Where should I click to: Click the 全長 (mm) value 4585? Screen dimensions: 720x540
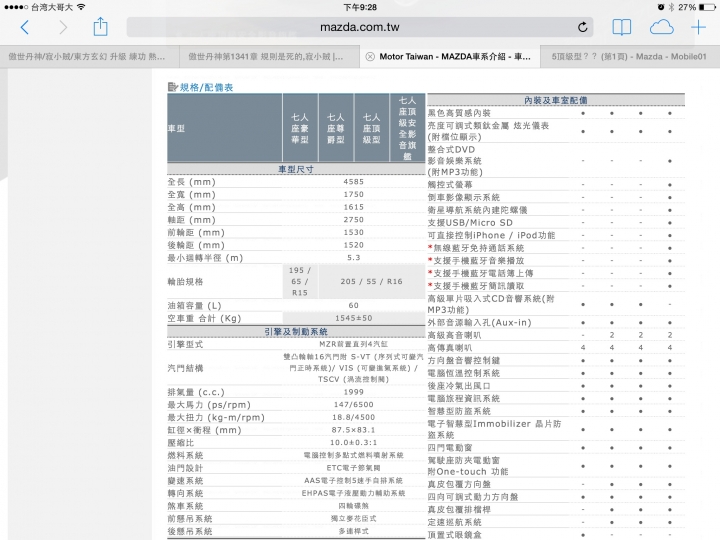pos(354,182)
